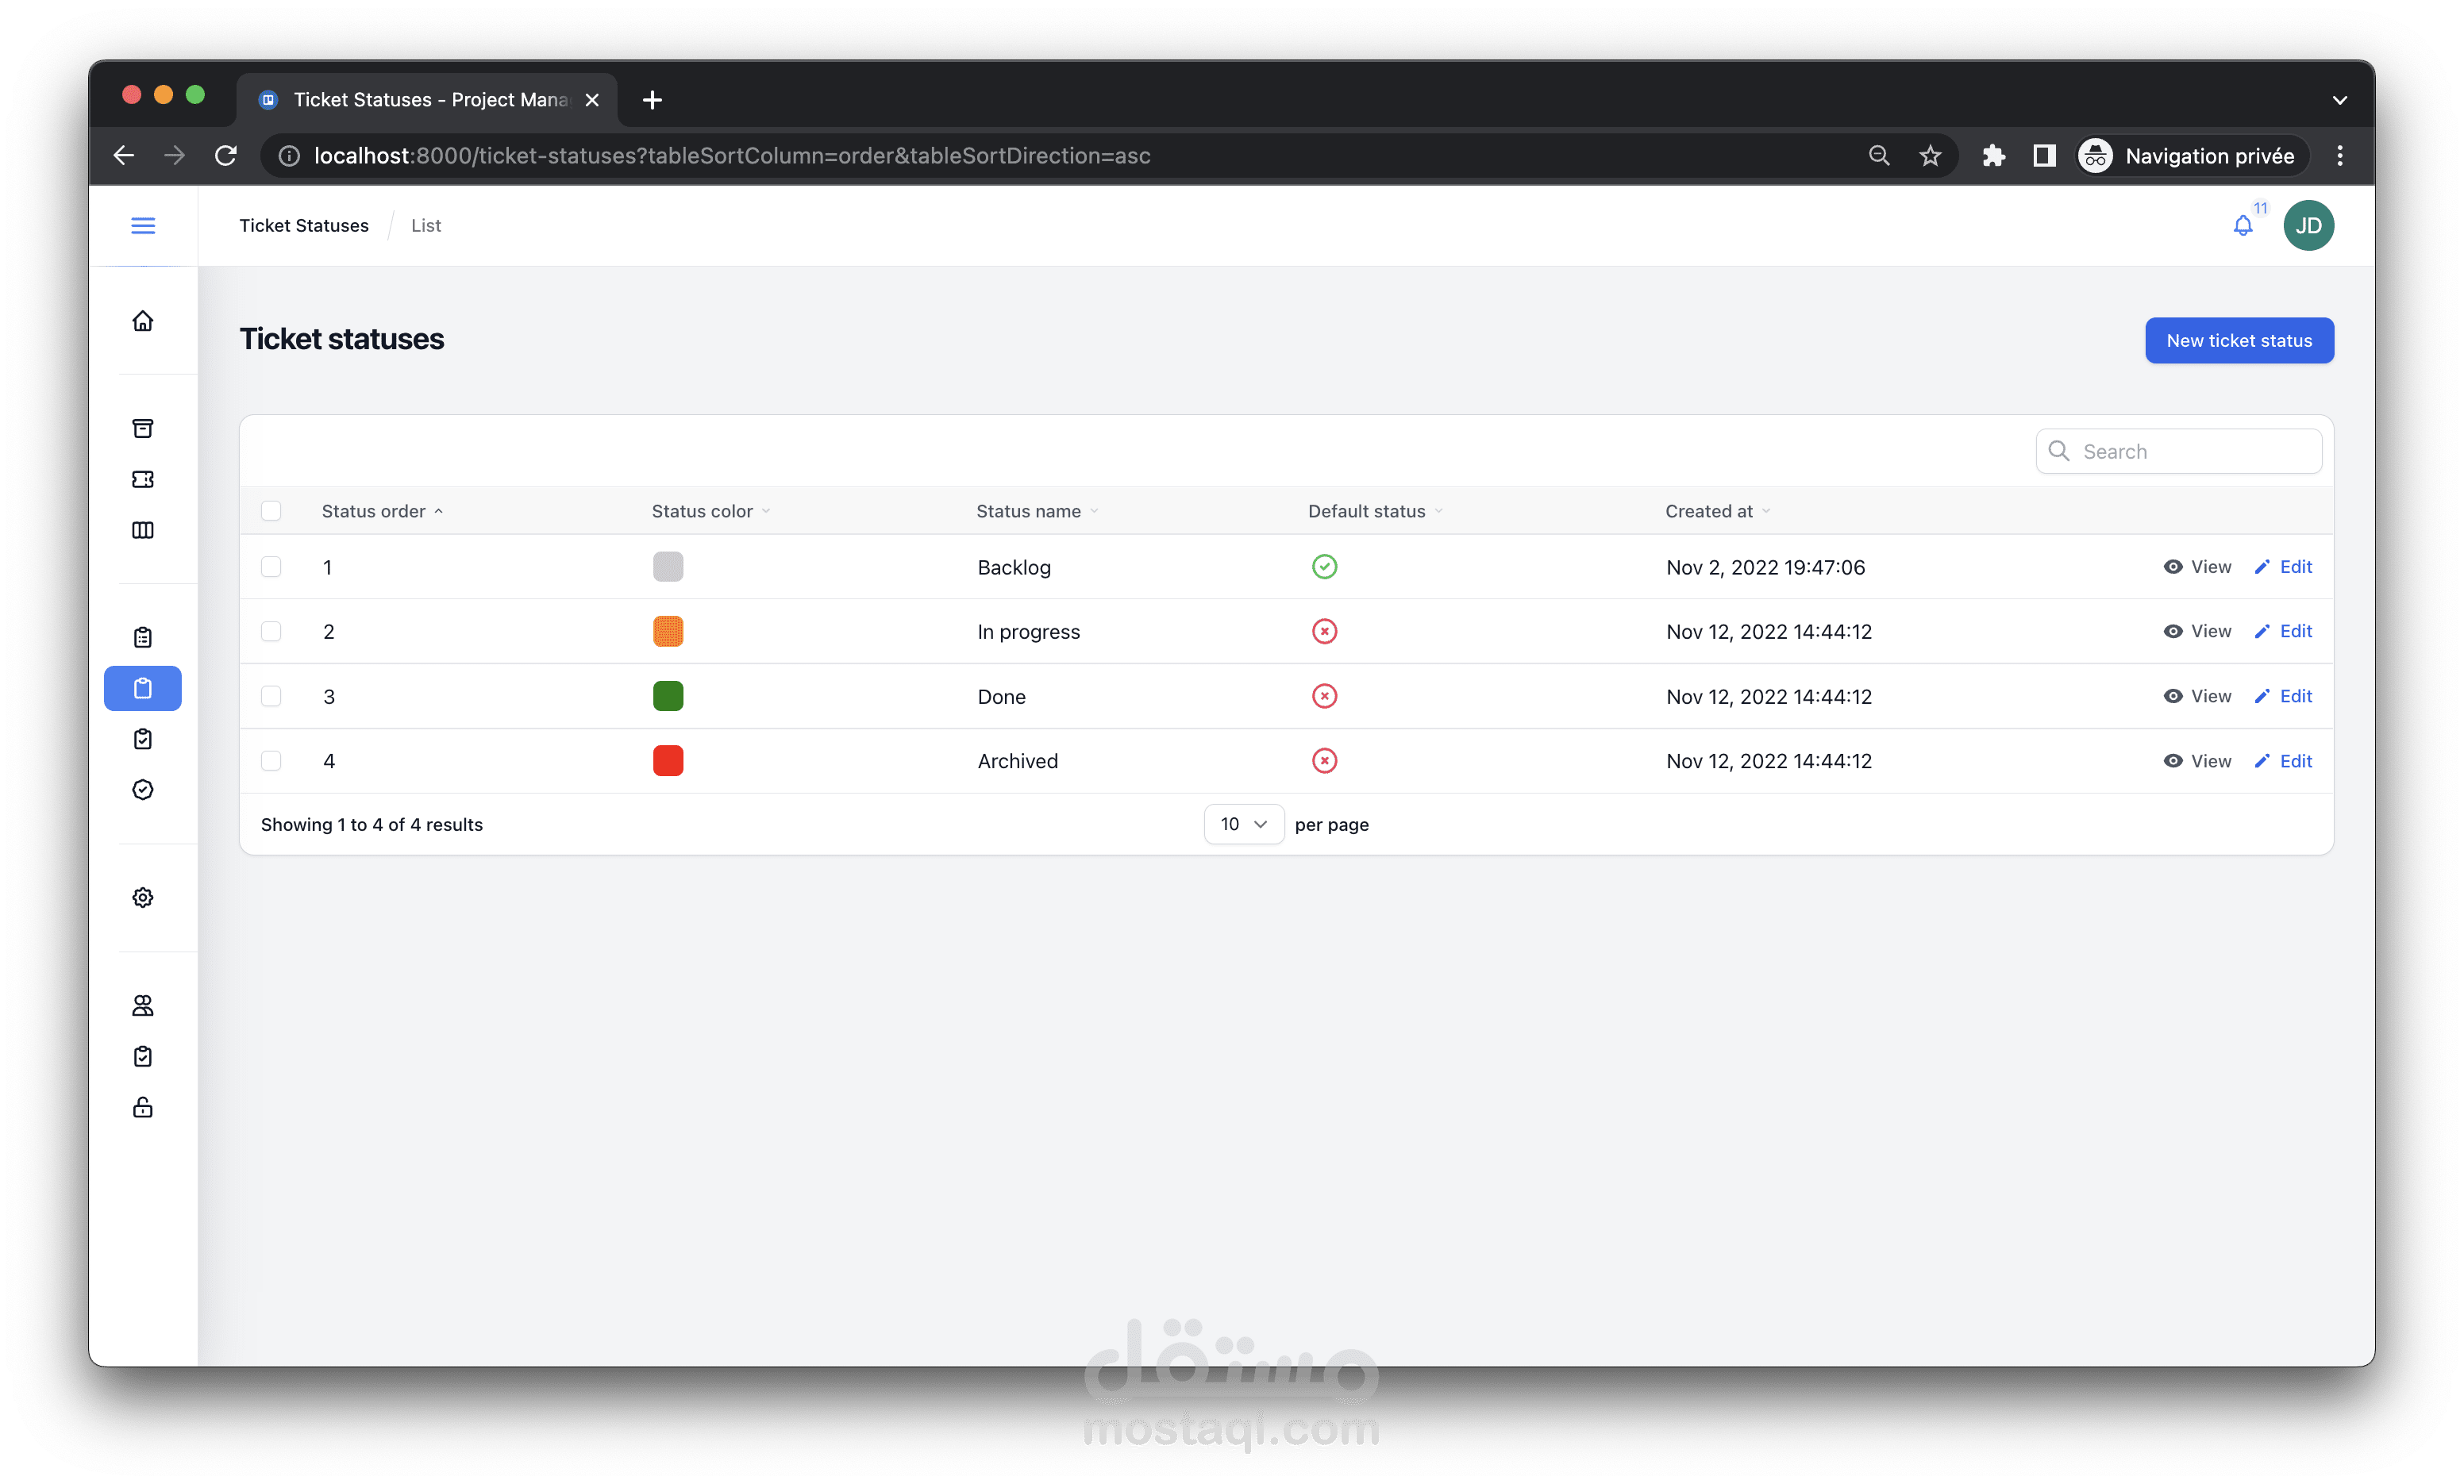The height and width of the screenshot is (1484, 2464).
Task: Click the In progress default status cross icon
Action: pyautogui.click(x=1324, y=631)
